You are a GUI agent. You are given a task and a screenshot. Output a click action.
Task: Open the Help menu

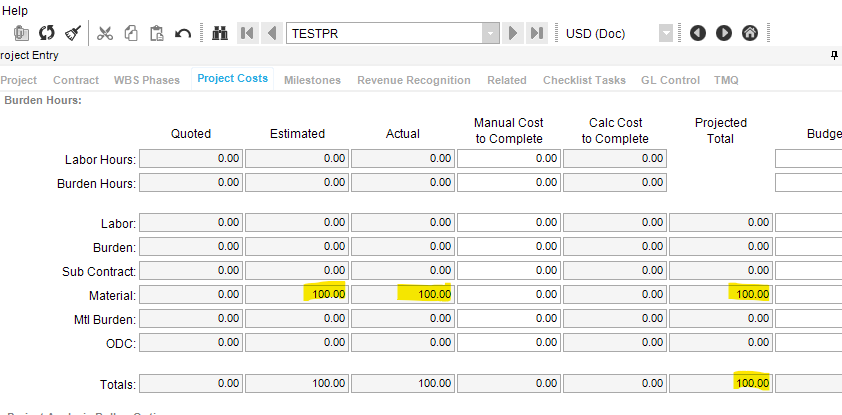click(16, 10)
